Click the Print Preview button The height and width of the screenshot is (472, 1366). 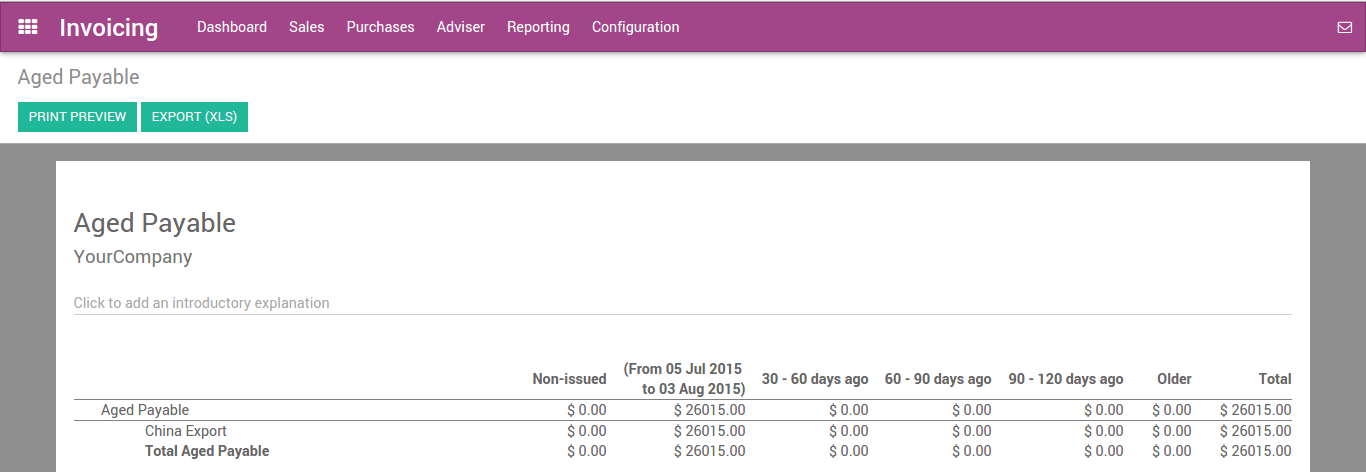(x=77, y=117)
